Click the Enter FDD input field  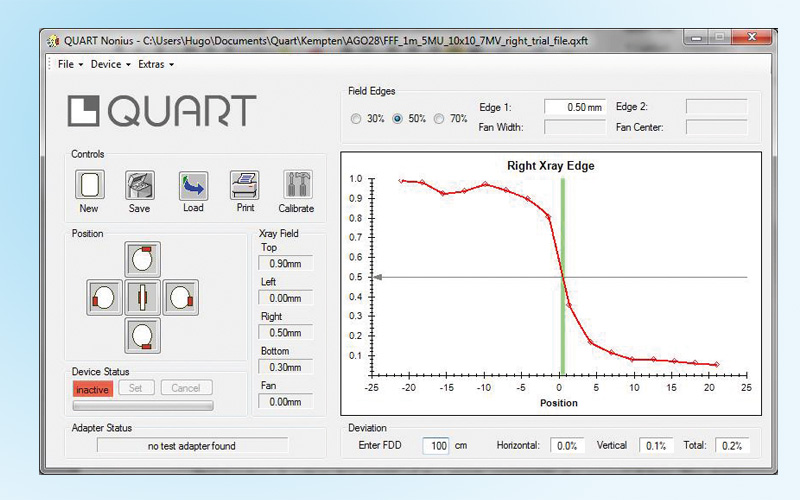[x=436, y=445]
